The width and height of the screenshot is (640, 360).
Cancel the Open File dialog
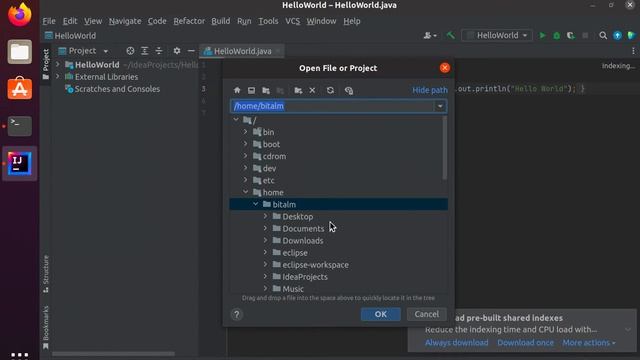coord(427,314)
